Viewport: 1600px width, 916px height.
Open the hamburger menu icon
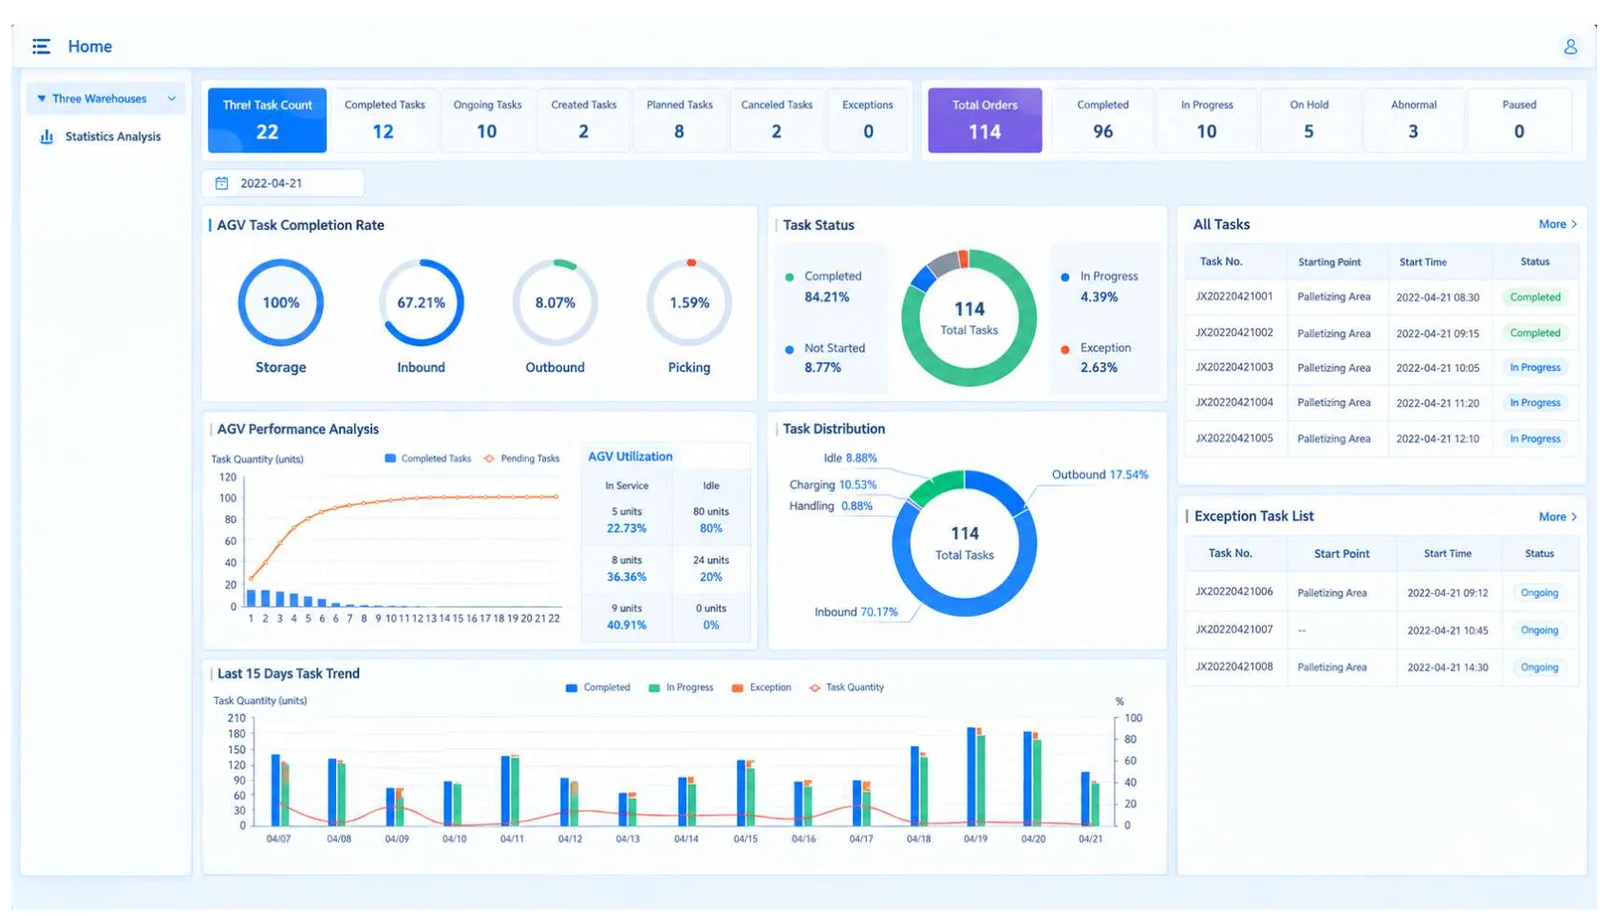tap(41, 46)
